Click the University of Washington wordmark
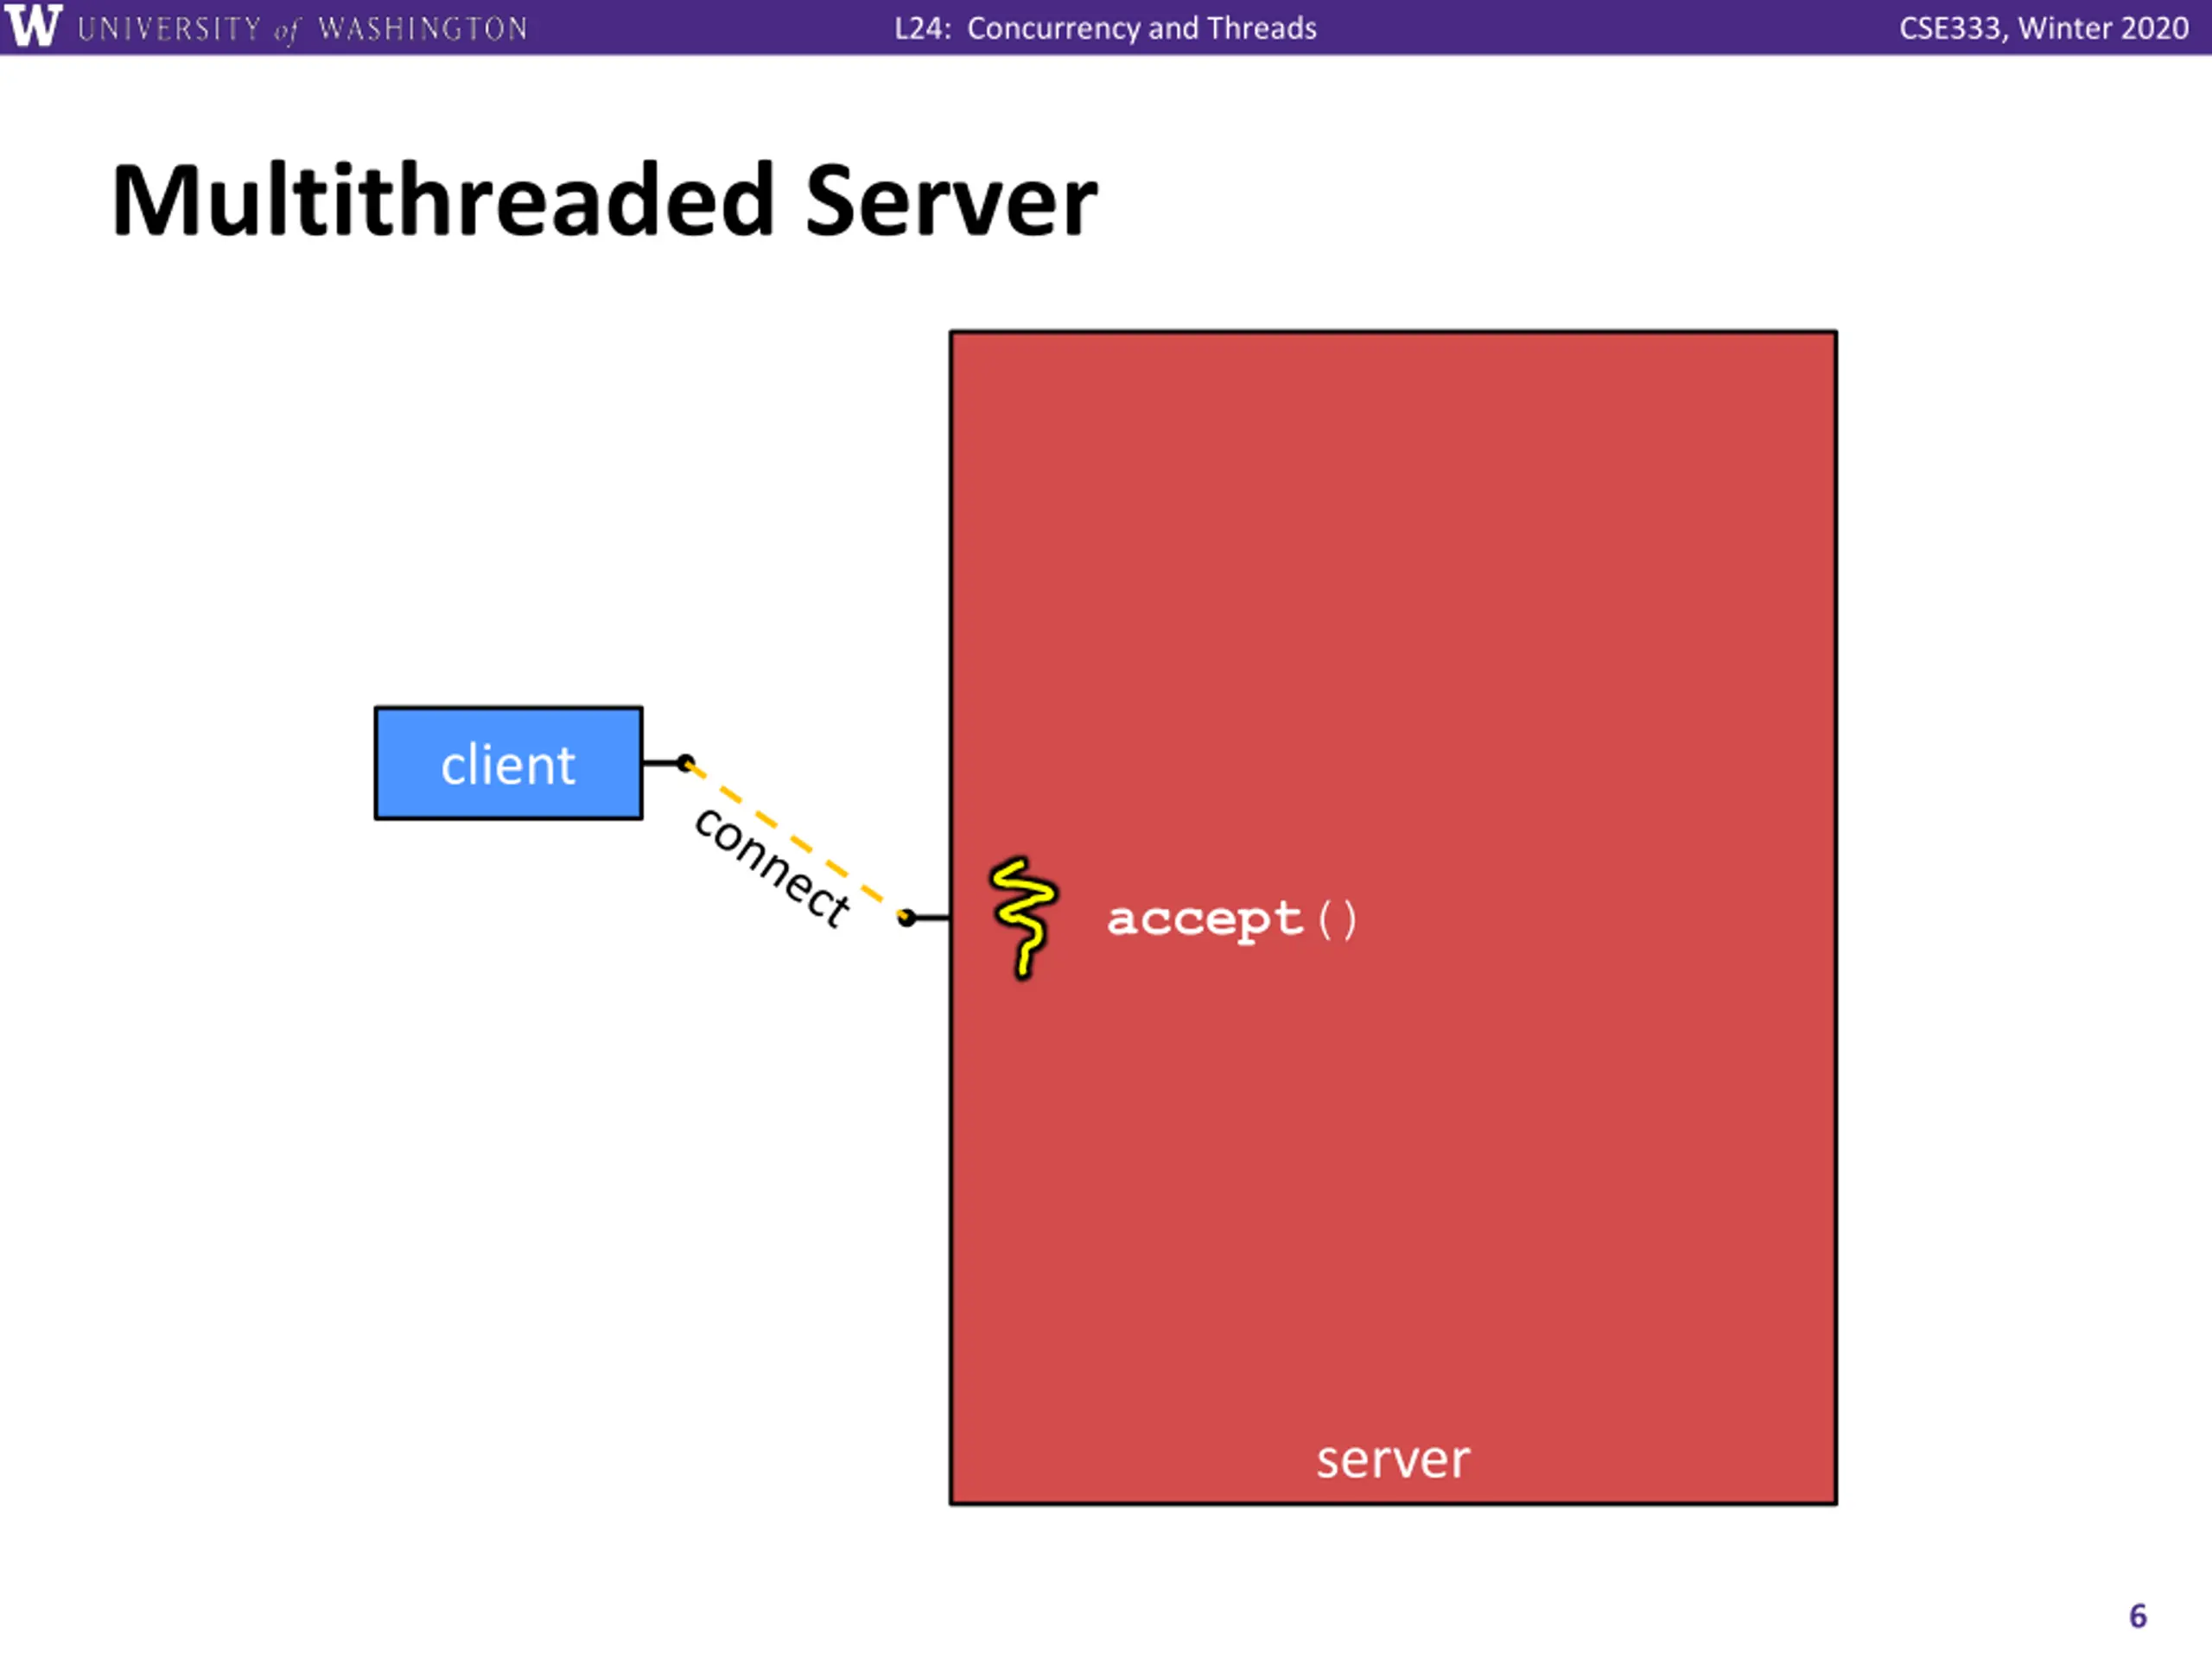This screenshot has width=2212, height=1659. click(302, 28)
